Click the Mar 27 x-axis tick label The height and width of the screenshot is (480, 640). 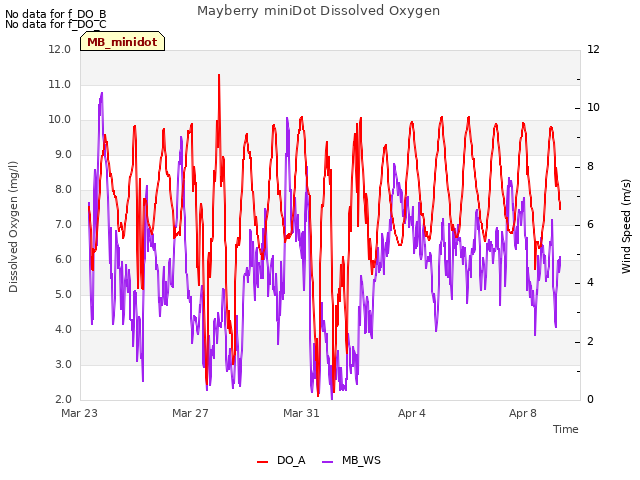click(x=190, y=413)
